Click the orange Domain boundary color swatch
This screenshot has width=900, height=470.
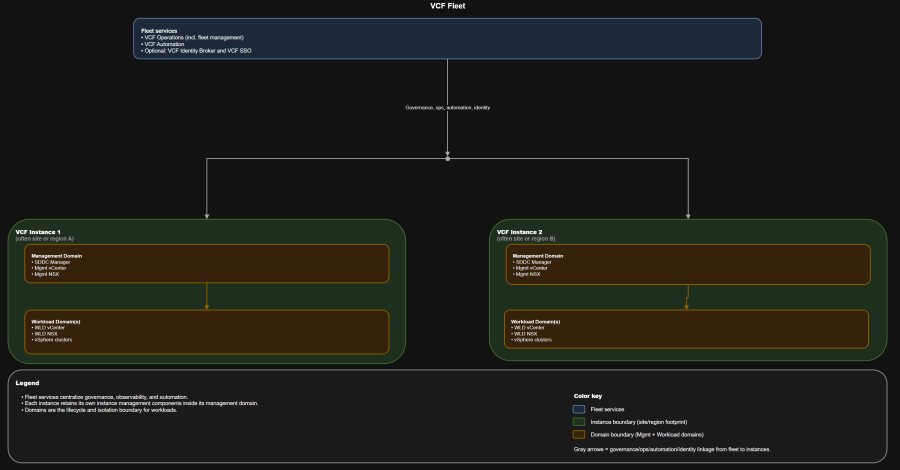click(579, 434)
